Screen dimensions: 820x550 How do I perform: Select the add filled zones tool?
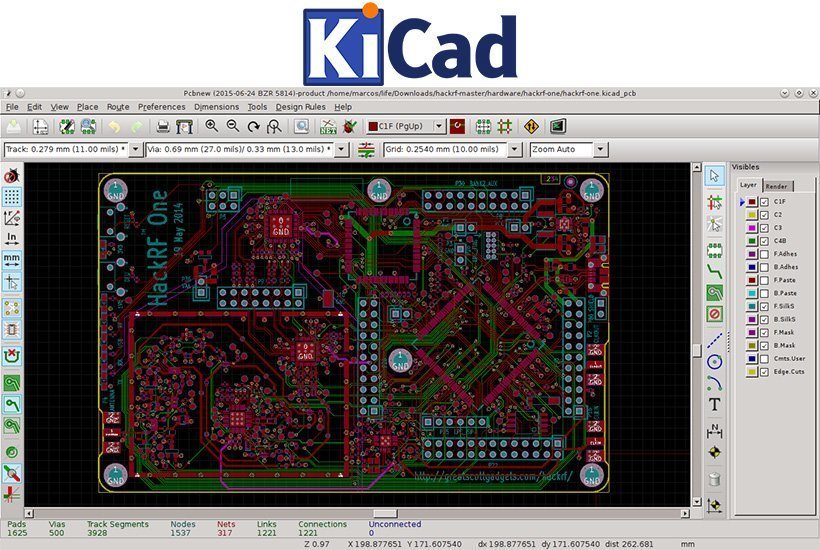pyautogui.click(x=714, y=292)
